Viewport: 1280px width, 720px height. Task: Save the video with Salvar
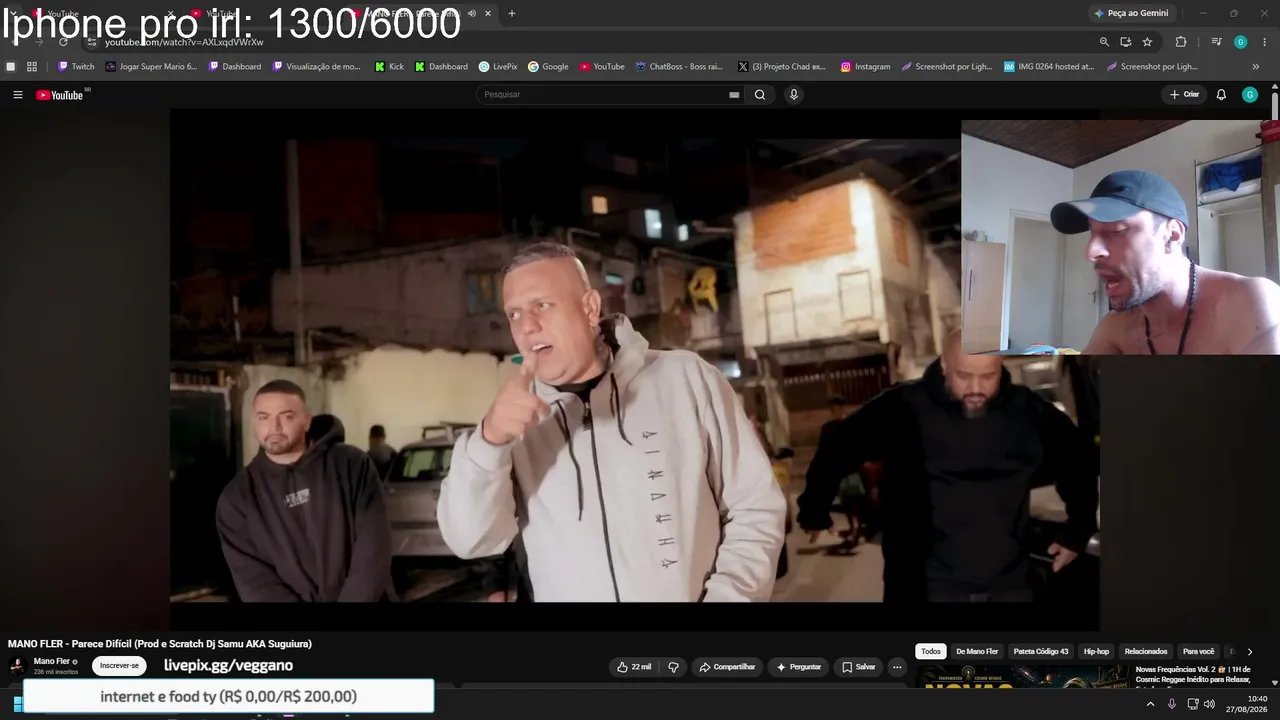click(858, 667)
